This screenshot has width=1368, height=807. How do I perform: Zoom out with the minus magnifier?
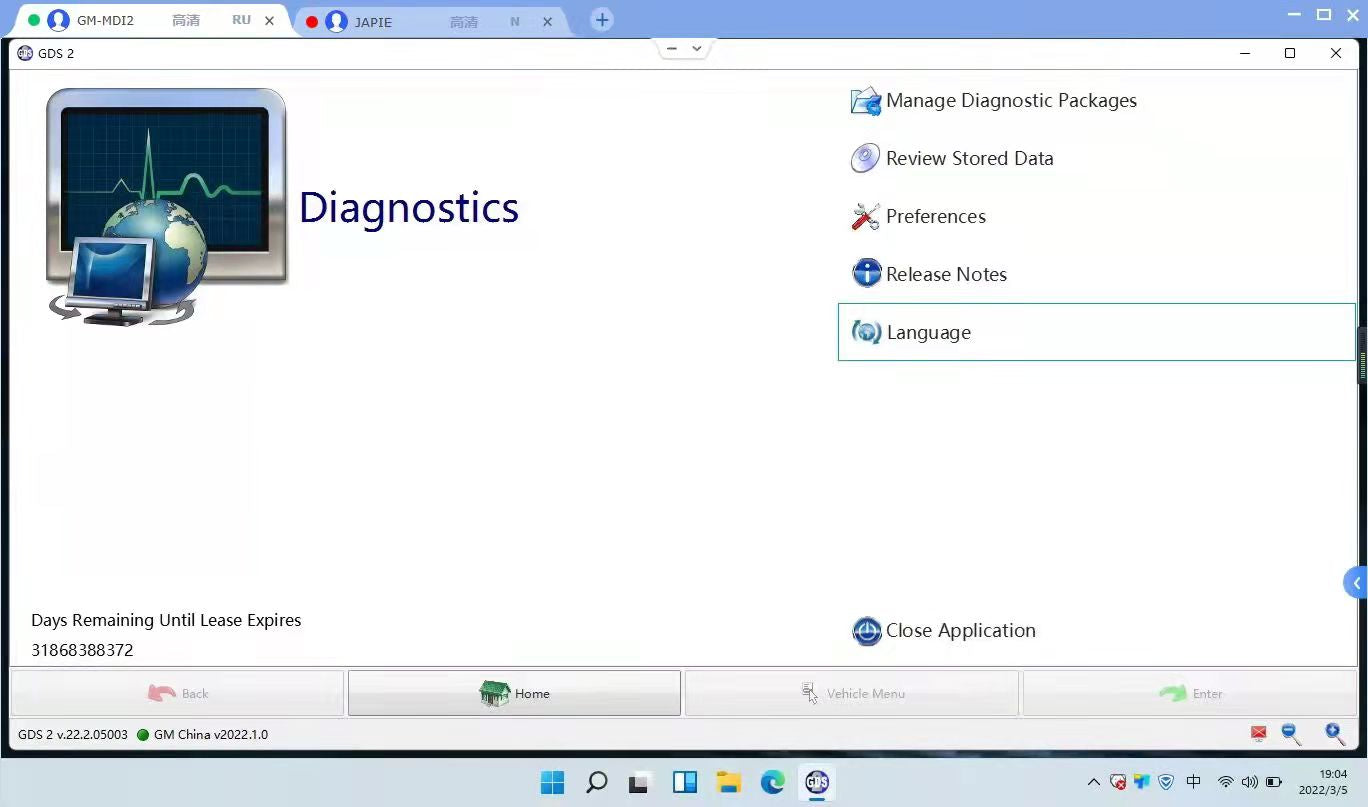click(1291, 734)
